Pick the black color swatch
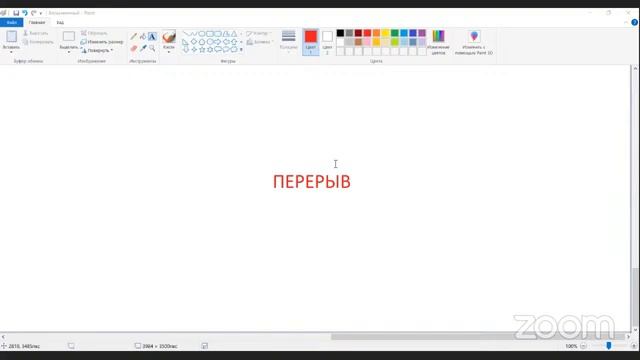The height and width of the screenshot is (360, 640). (x=340, y=33)
